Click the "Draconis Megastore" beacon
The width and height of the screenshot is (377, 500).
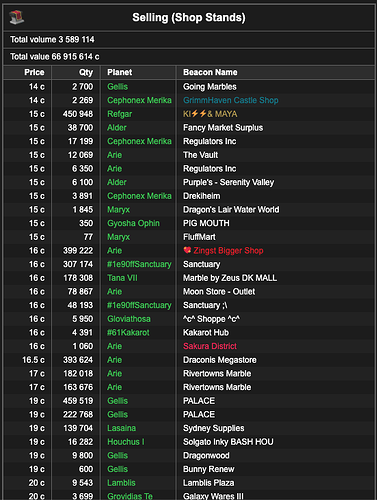pyautogui.click(x=220, y=360)
